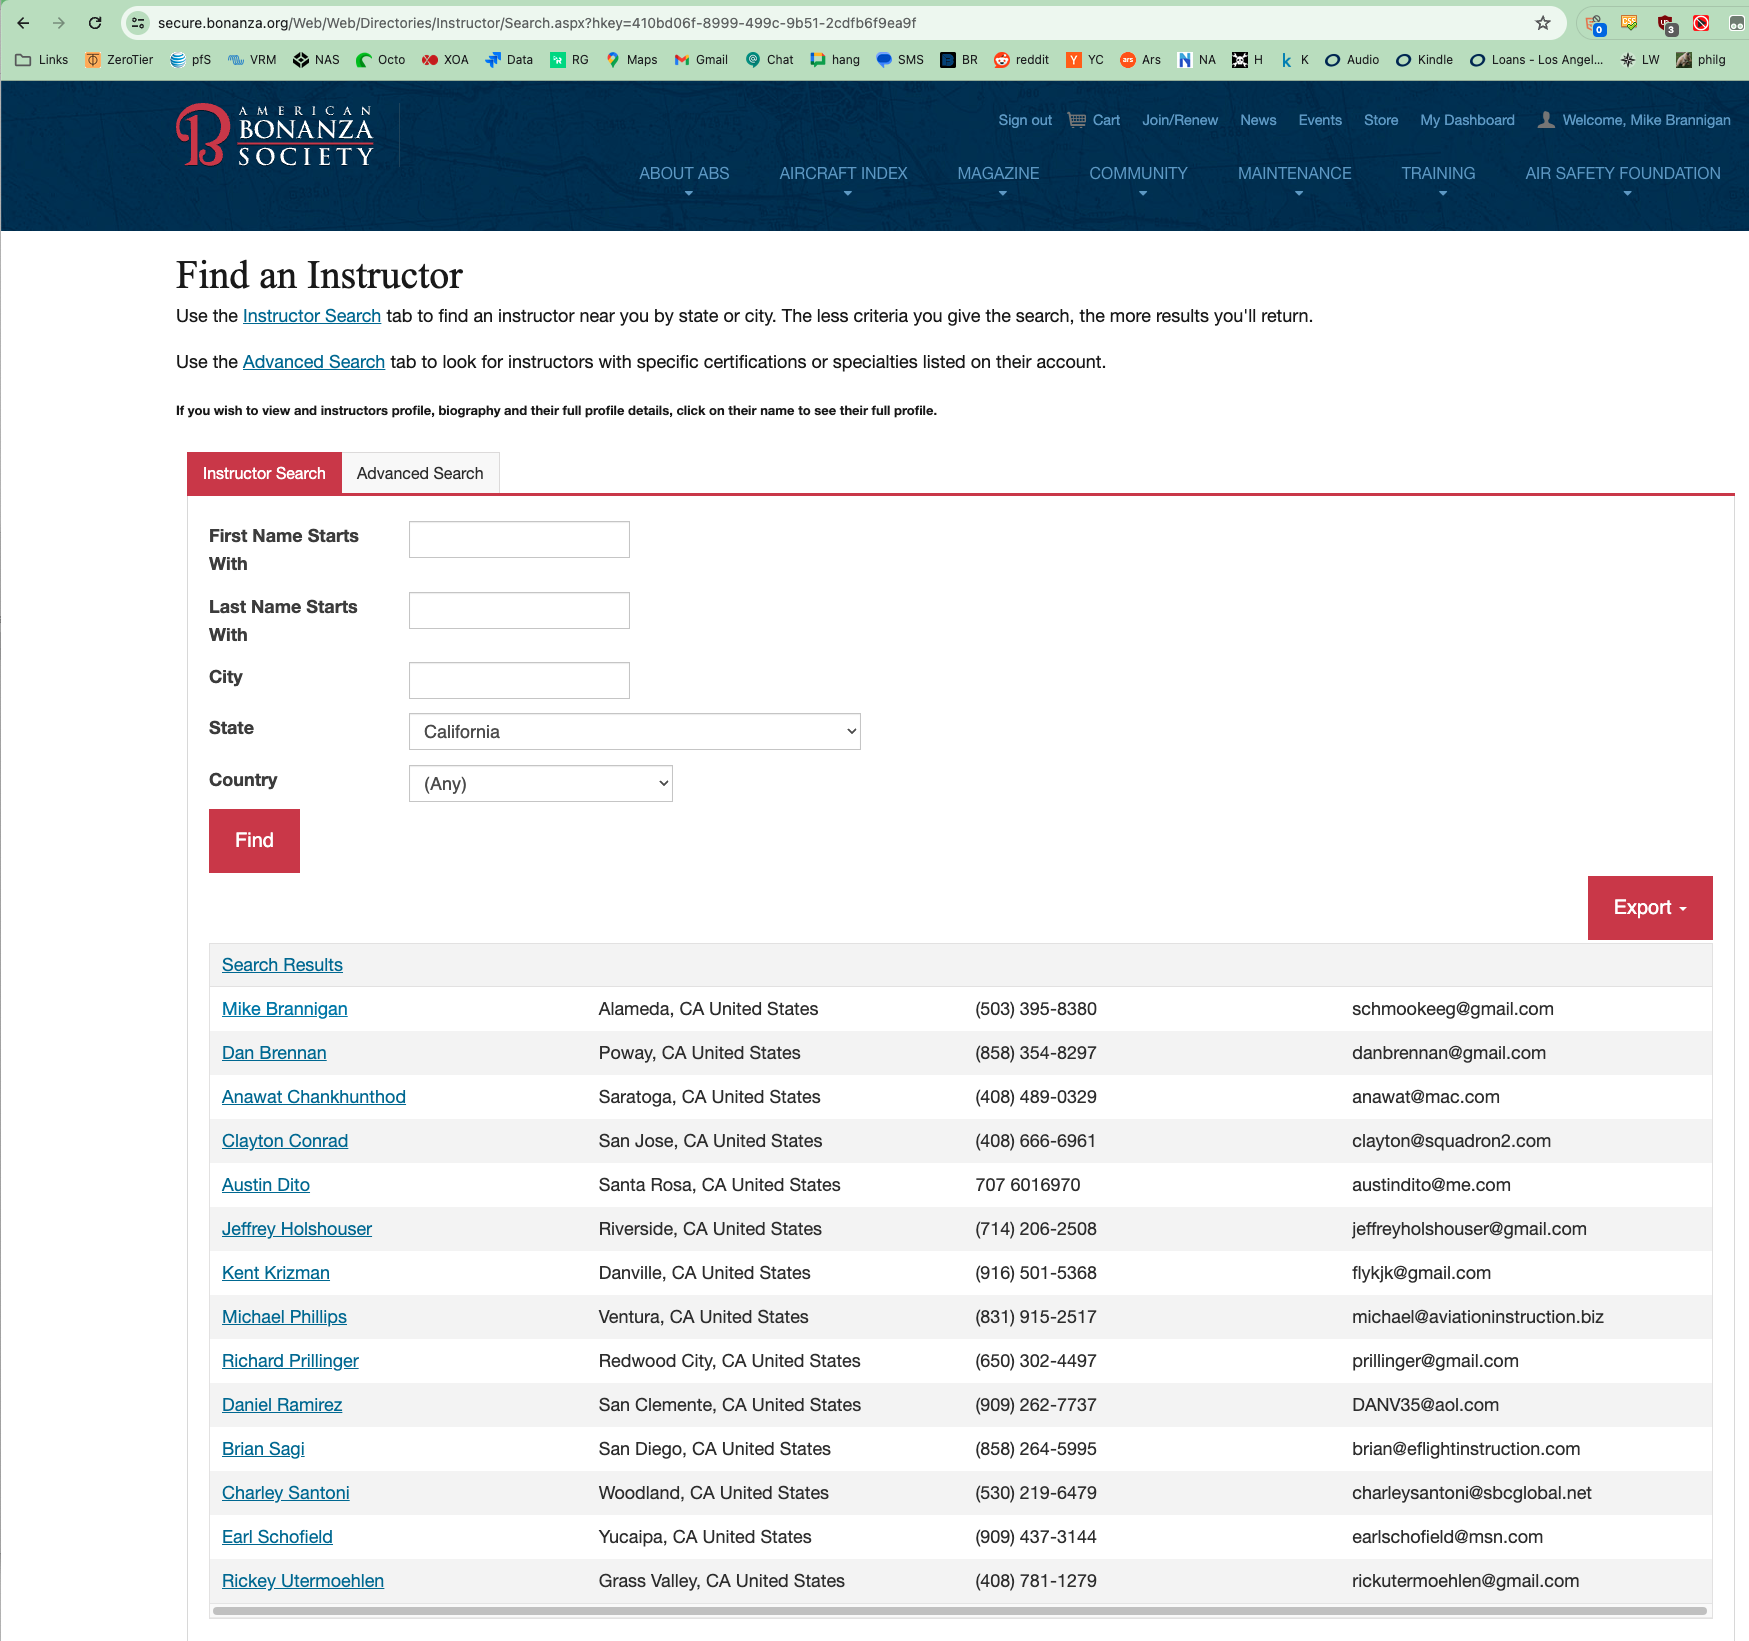
Task: Switch to the Advanced Search tab
Action: 420,474
